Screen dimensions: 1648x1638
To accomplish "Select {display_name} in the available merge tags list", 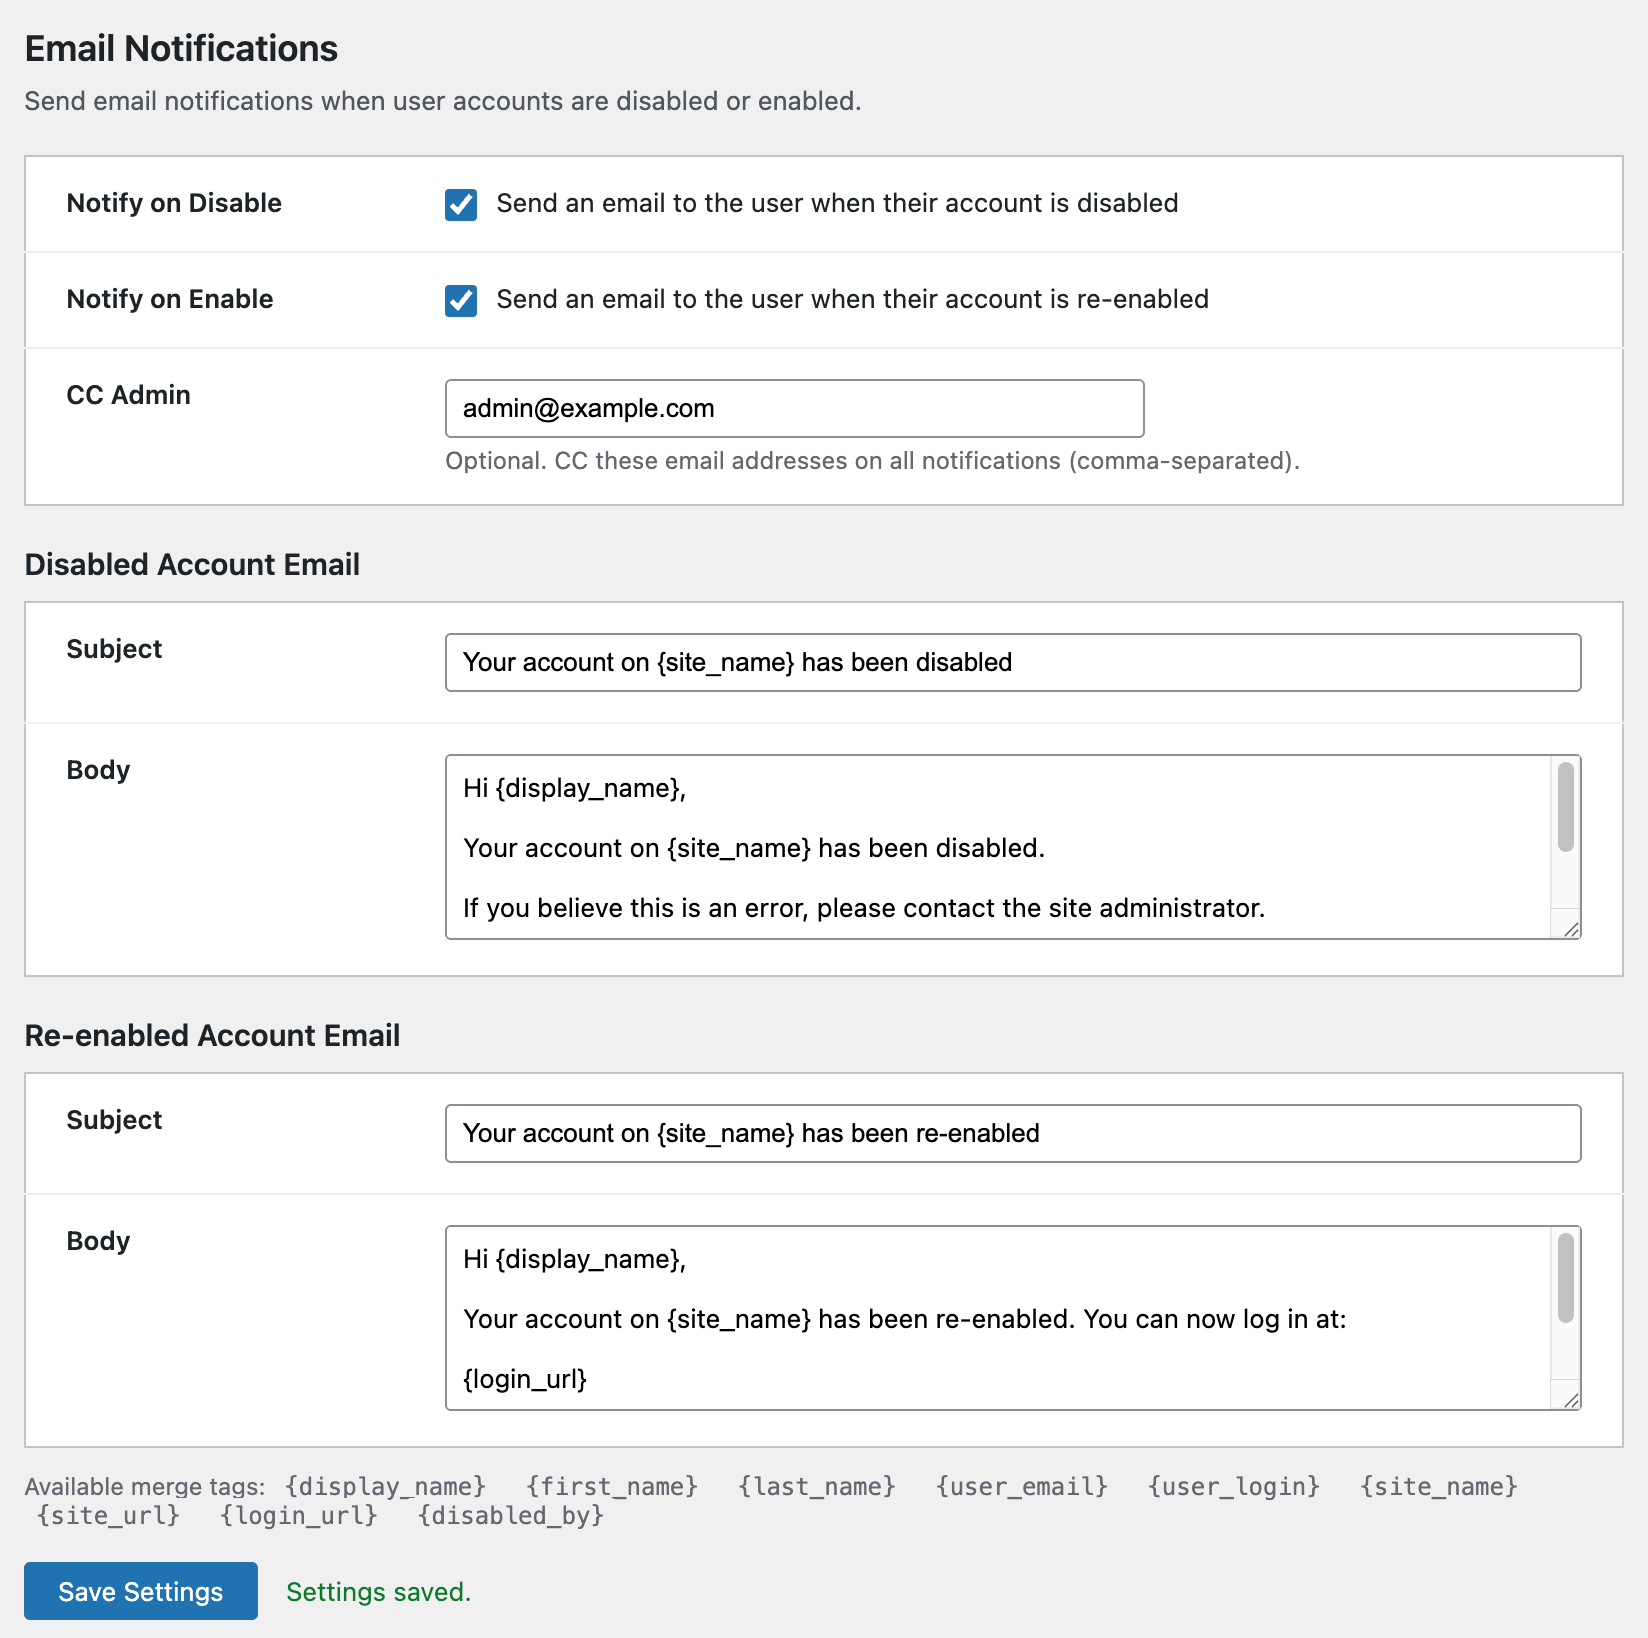I will click(385, 1486).
